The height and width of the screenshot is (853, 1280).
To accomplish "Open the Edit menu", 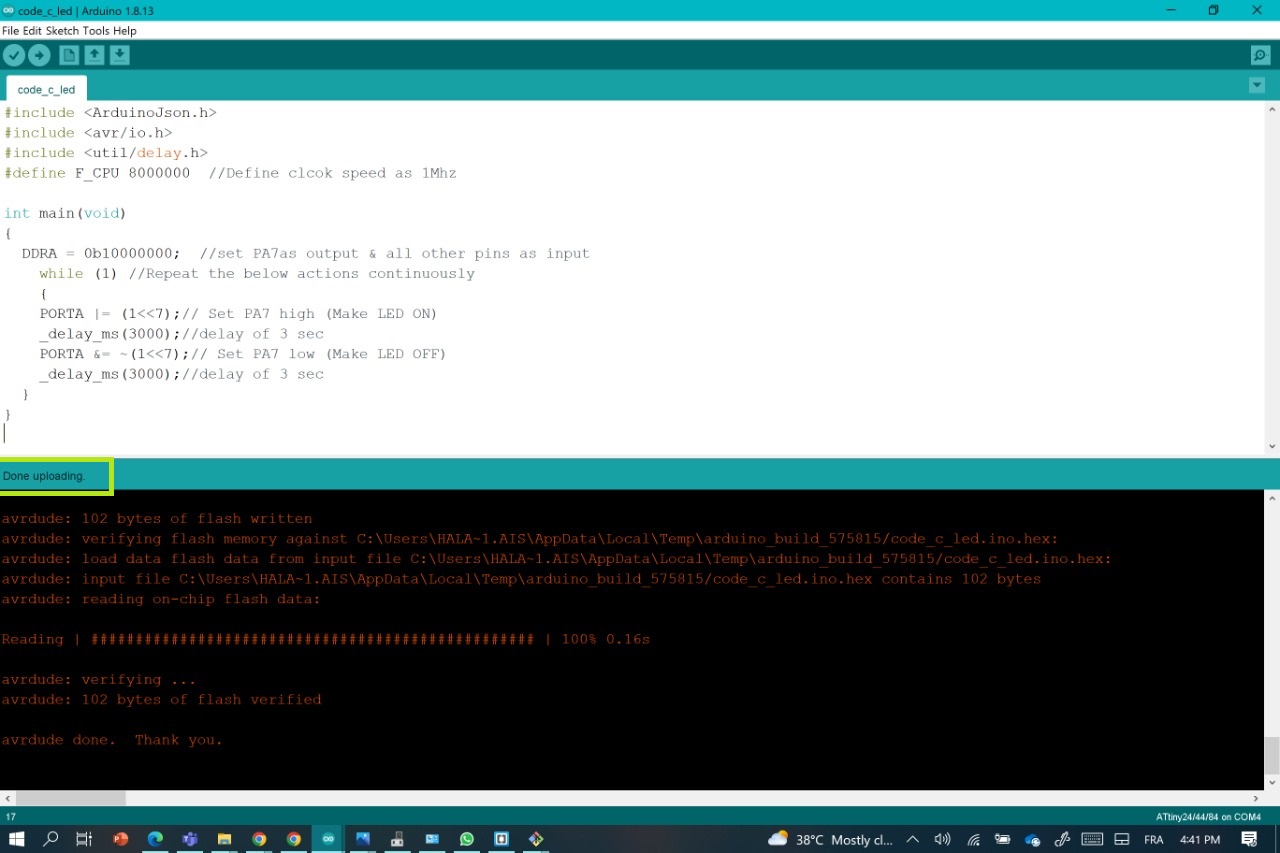I will tap(32, 31).
